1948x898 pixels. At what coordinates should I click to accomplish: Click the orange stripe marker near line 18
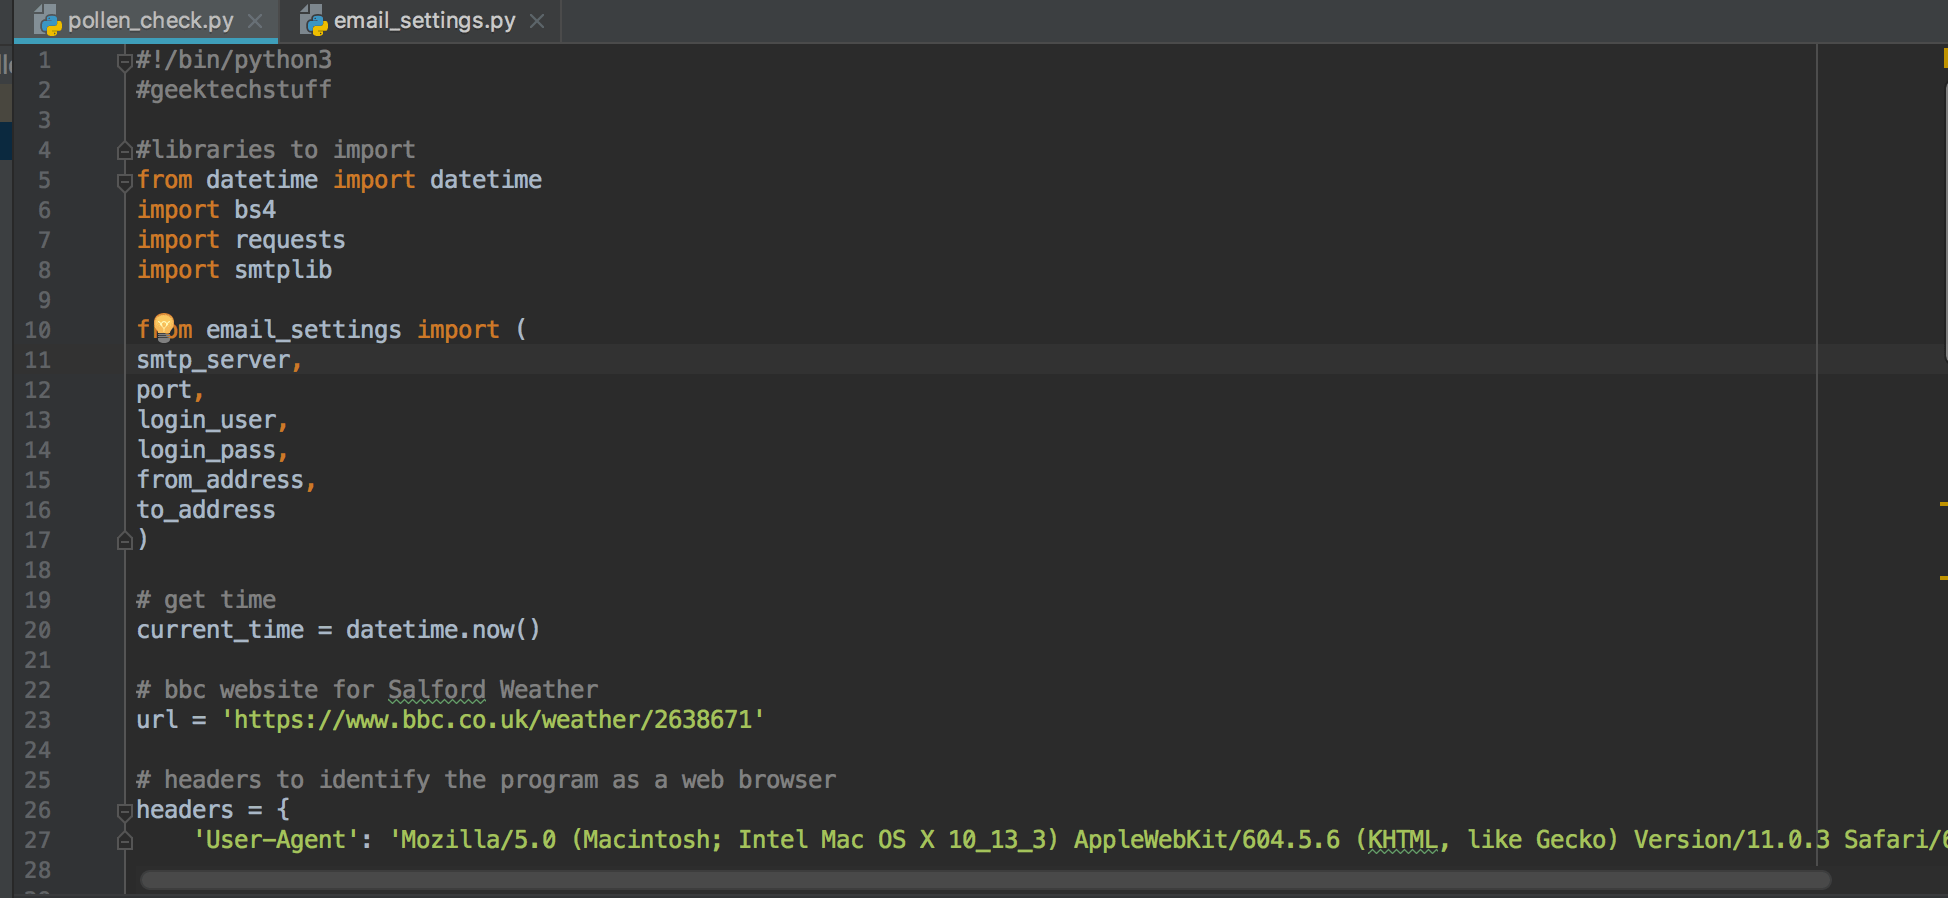pos(1944,577)
